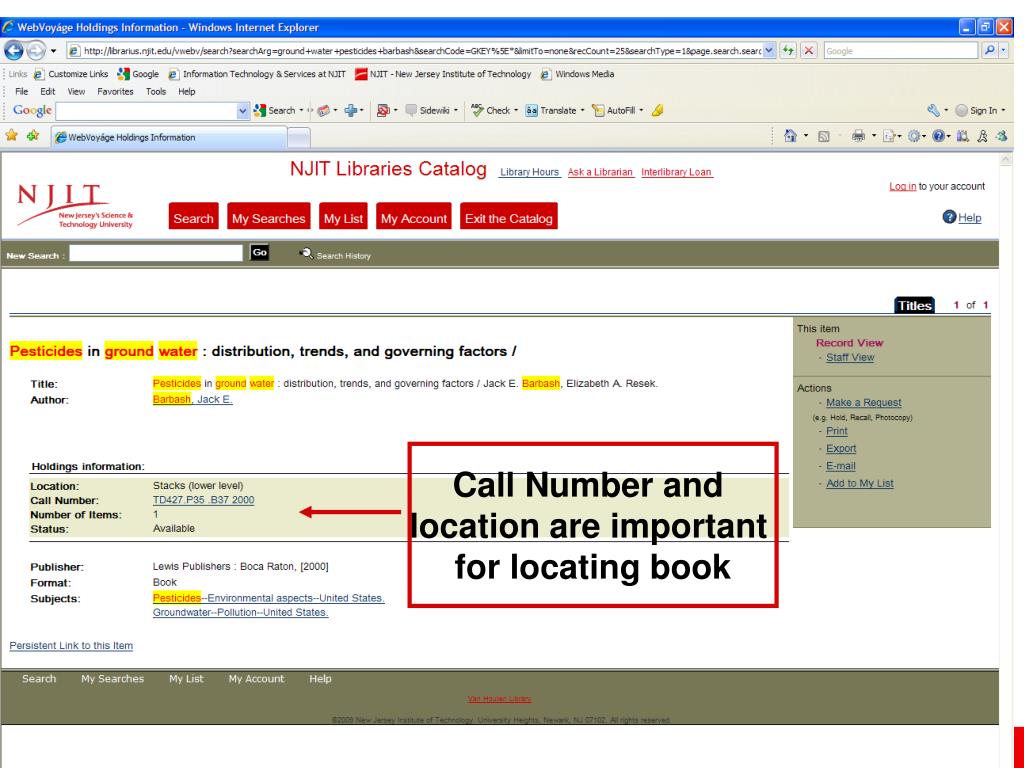The image size is (1024, 768).
Task: Open the Interlibrary Loan link
Action: pyautogui.click(x=676, y=172)
